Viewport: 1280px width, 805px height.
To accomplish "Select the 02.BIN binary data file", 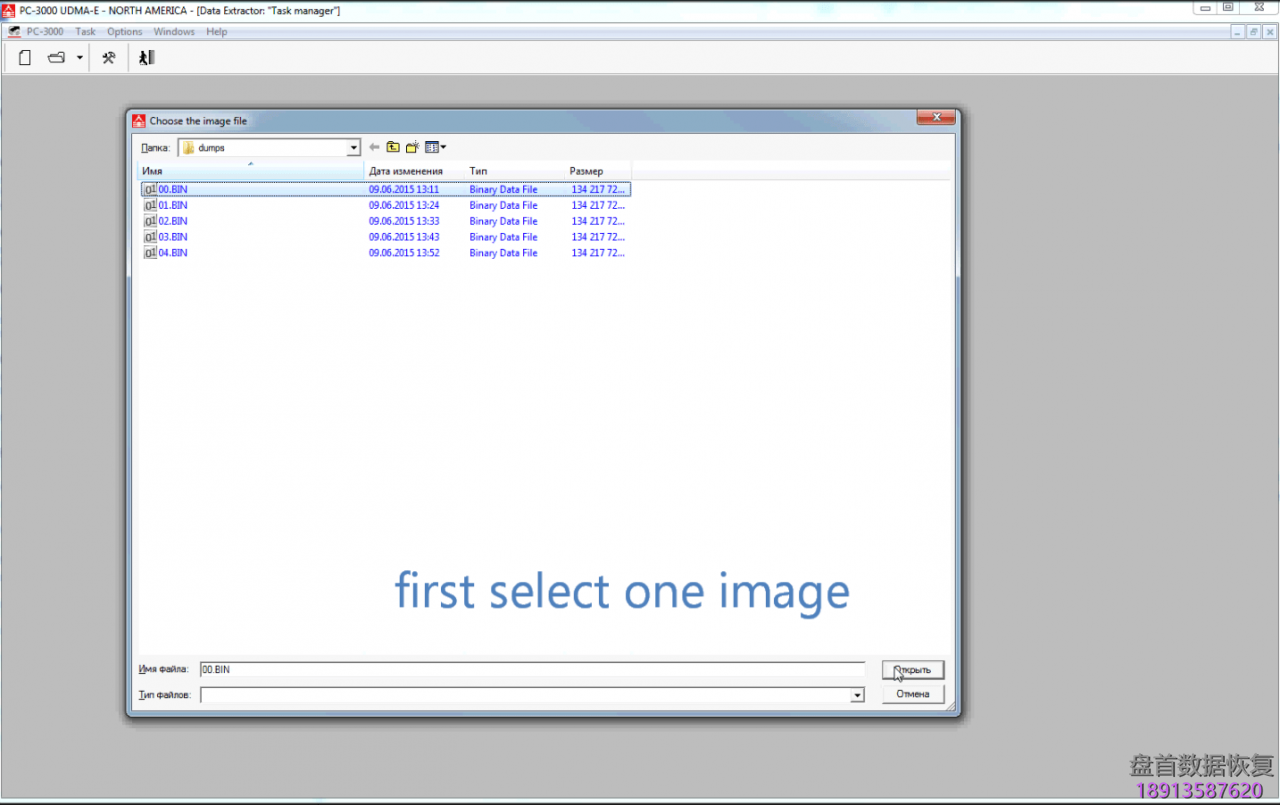I will point(173,221).
